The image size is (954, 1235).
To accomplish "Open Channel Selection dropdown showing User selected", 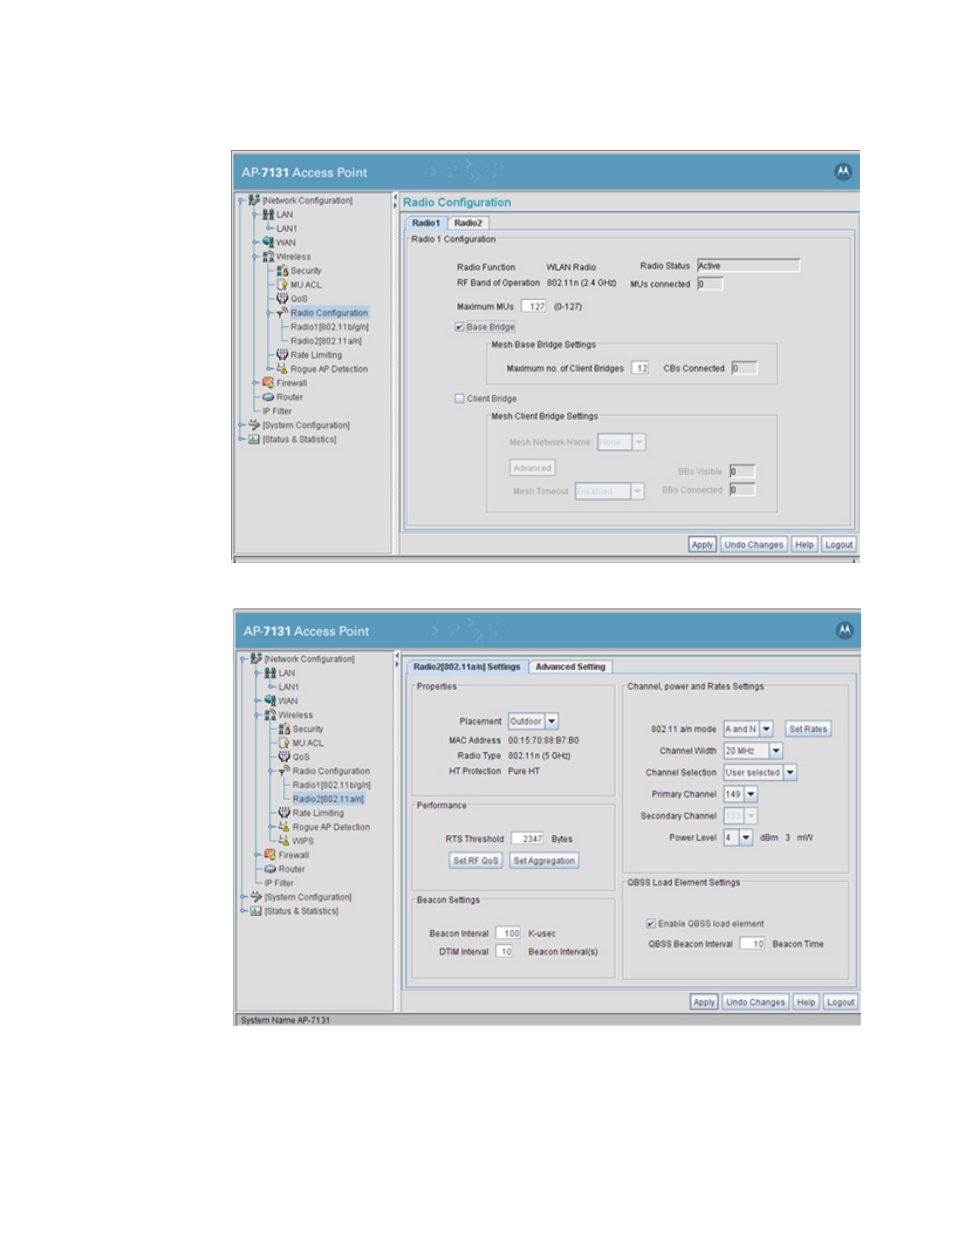I will click(790, 772).
